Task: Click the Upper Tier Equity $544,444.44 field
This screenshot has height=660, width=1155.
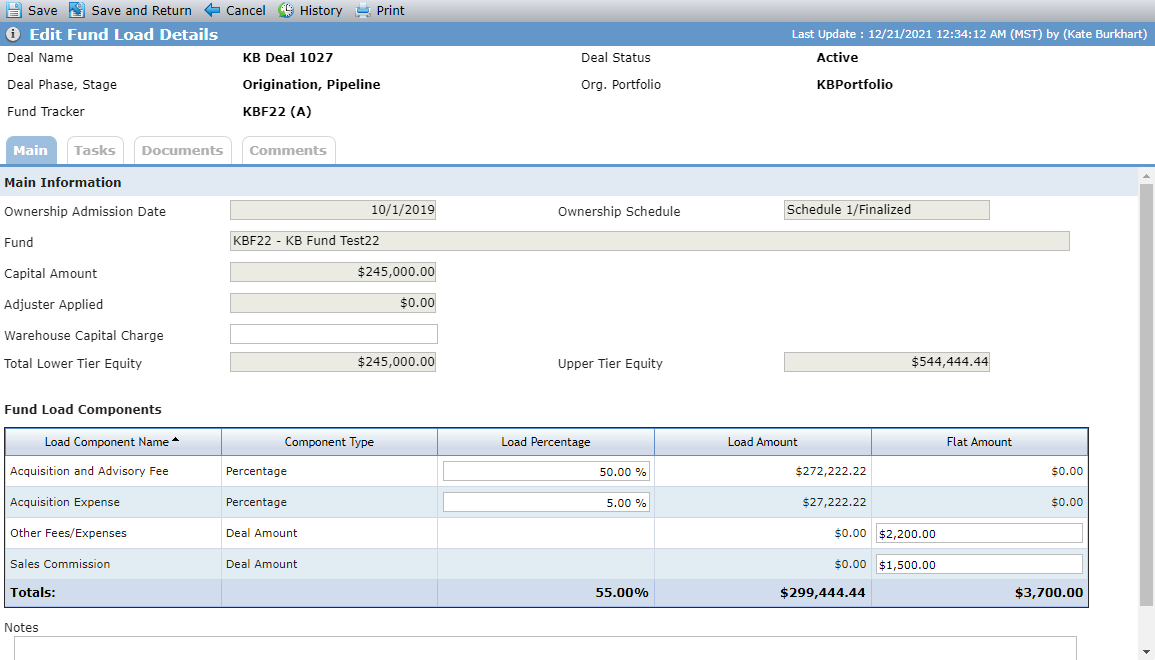Action: click(887, 362)
